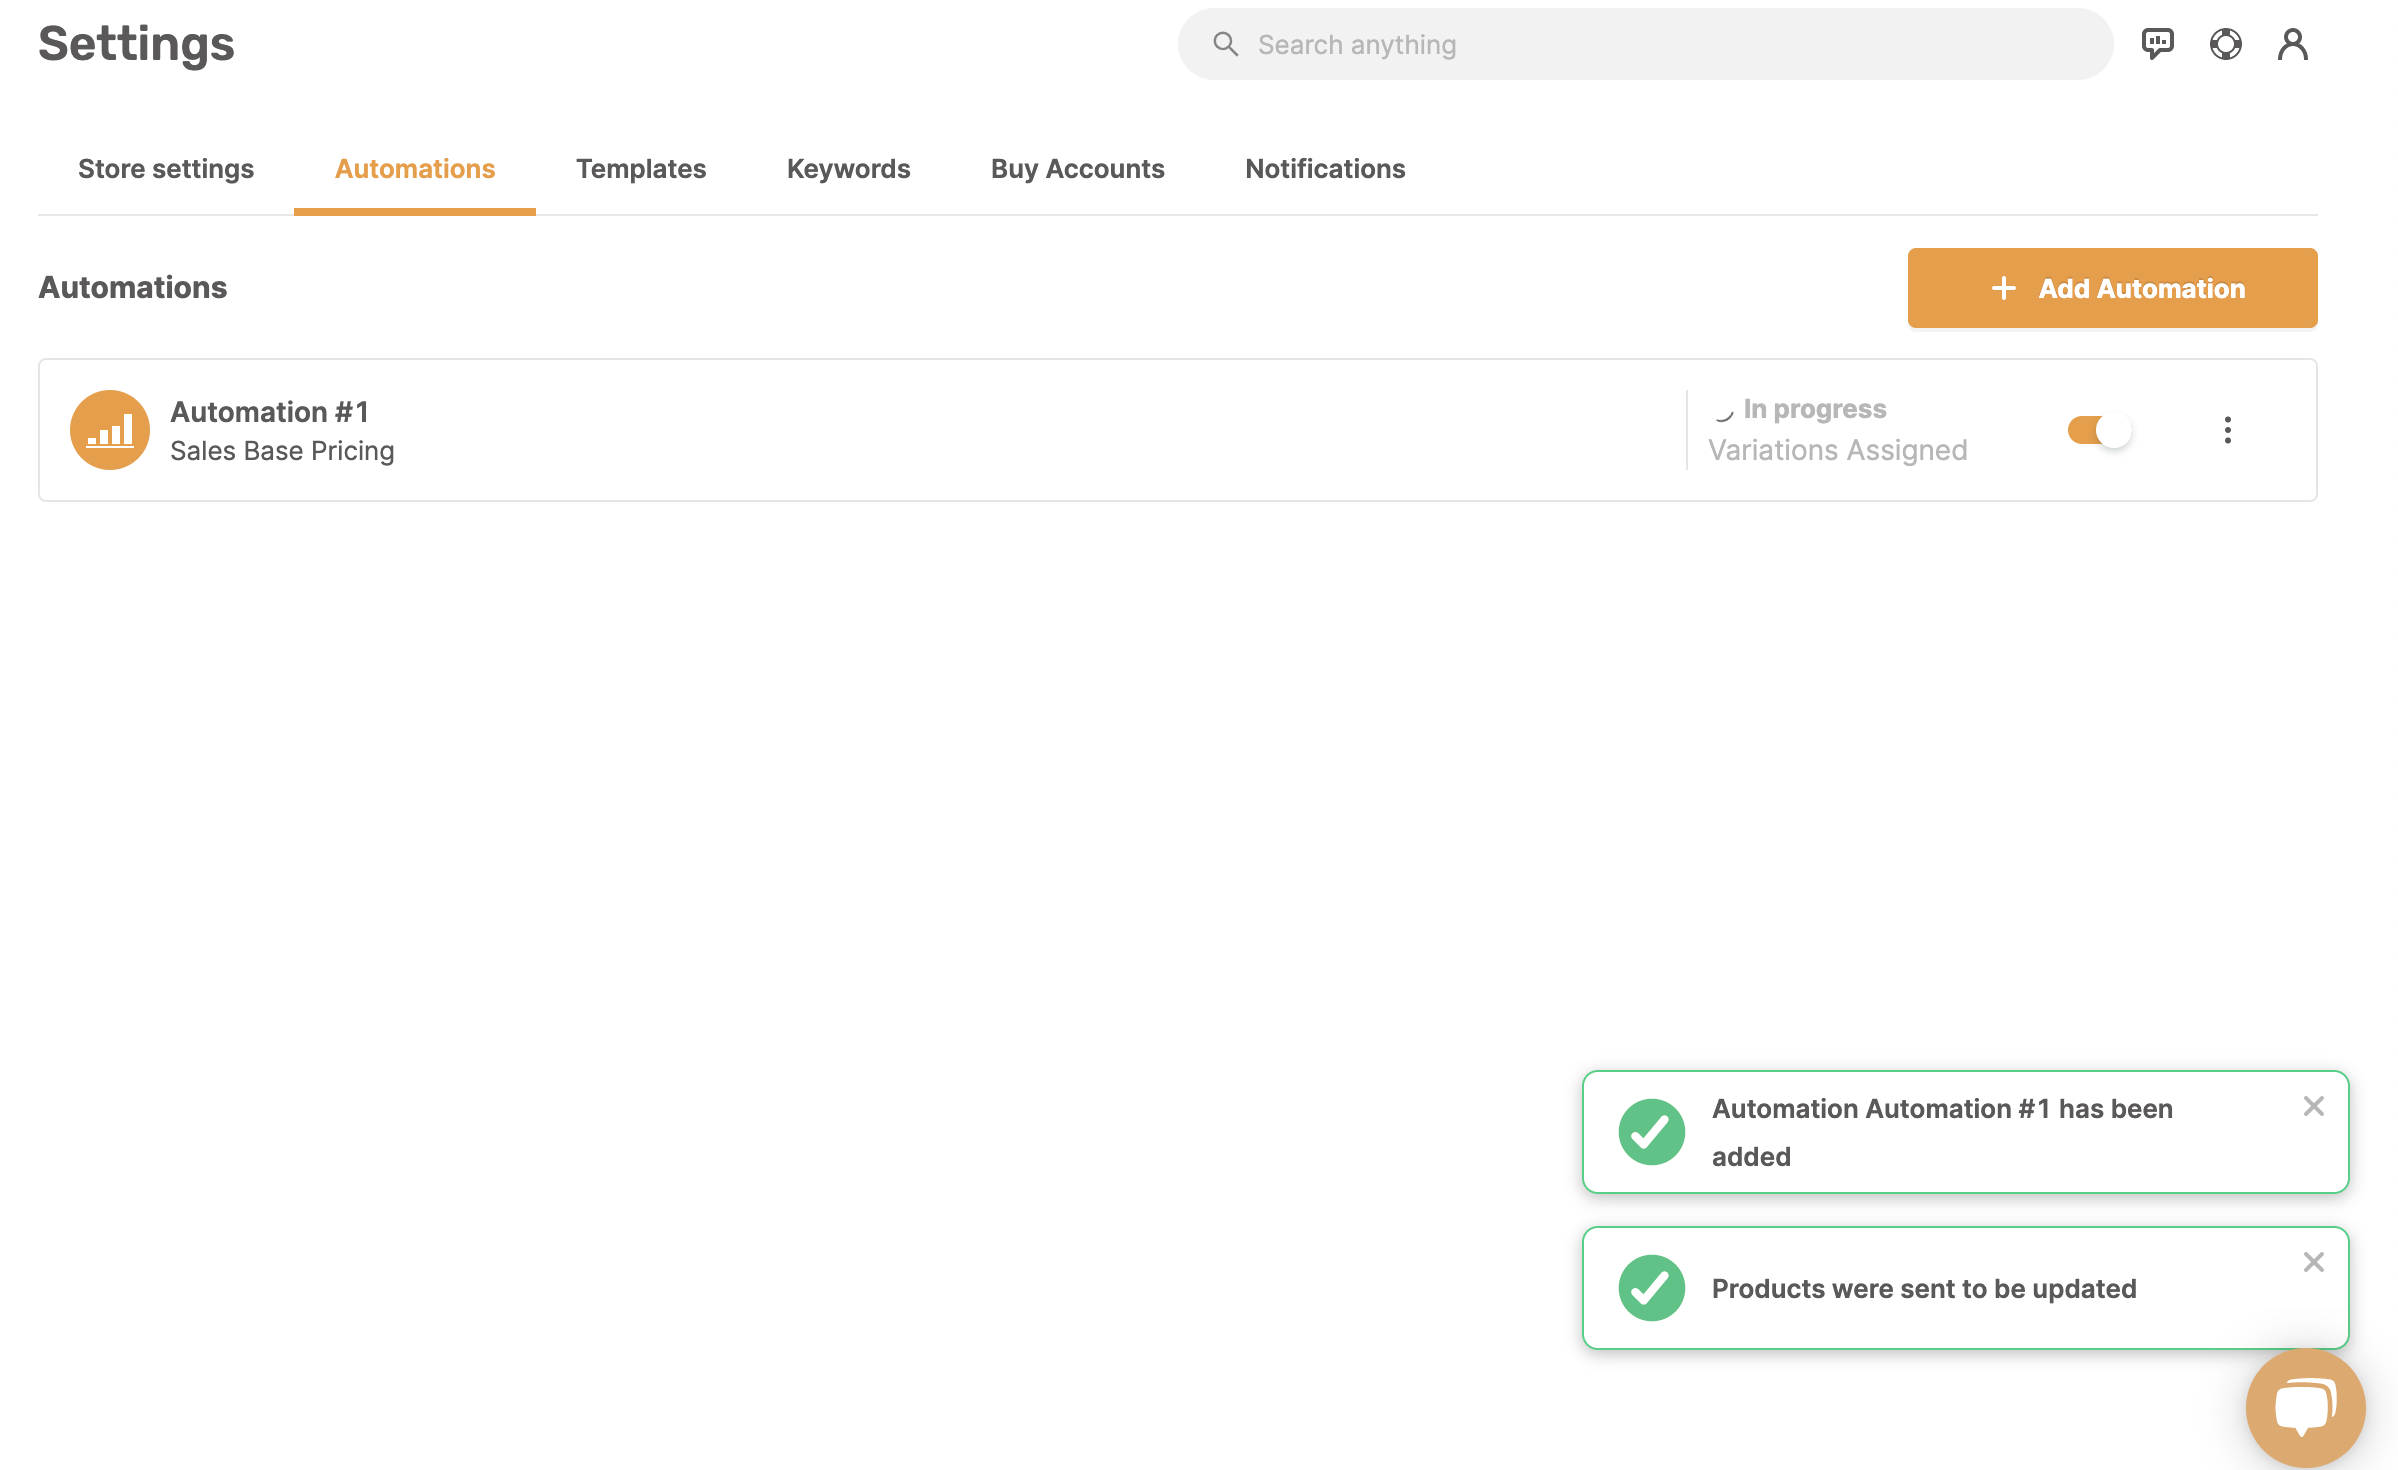Click the search magnifier icon
Screen dimensions: 2398x1470
1225,44
